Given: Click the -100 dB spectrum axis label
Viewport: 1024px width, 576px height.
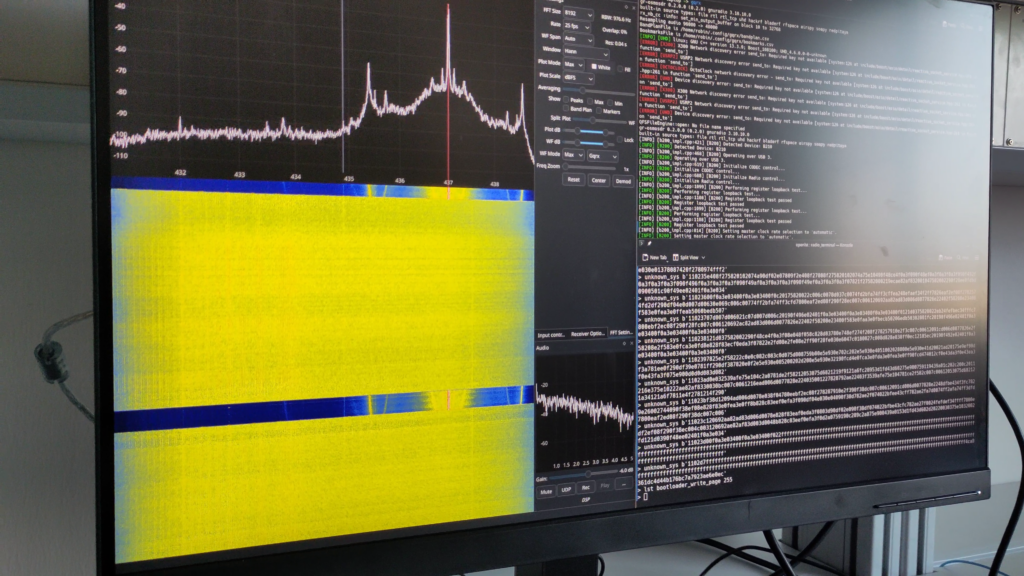Looking at the screenshot, I should 120,135.
